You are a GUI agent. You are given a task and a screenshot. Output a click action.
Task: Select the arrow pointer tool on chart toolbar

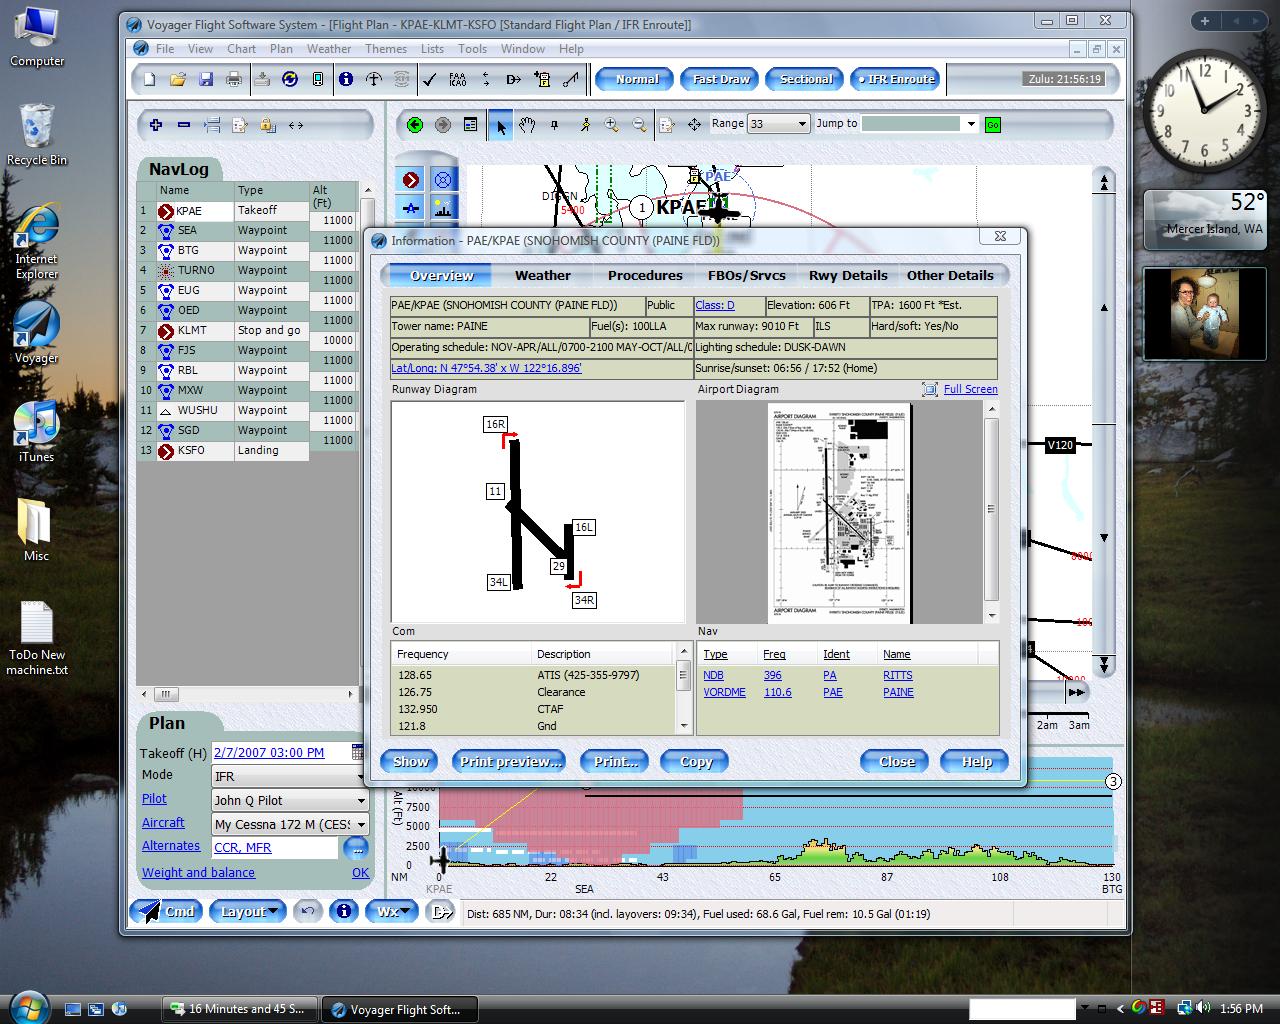pyautogui.click(x=500, y=125)
